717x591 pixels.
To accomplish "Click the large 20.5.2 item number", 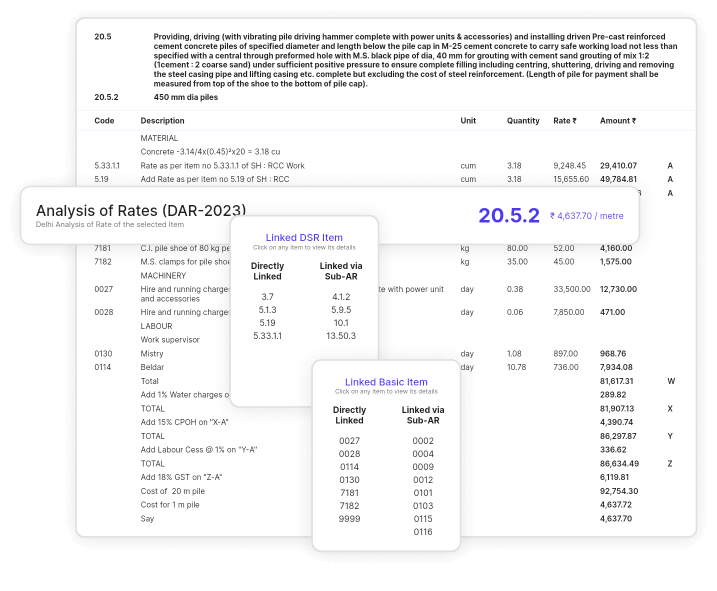I will pyautogui.click(x=509, y=215).
